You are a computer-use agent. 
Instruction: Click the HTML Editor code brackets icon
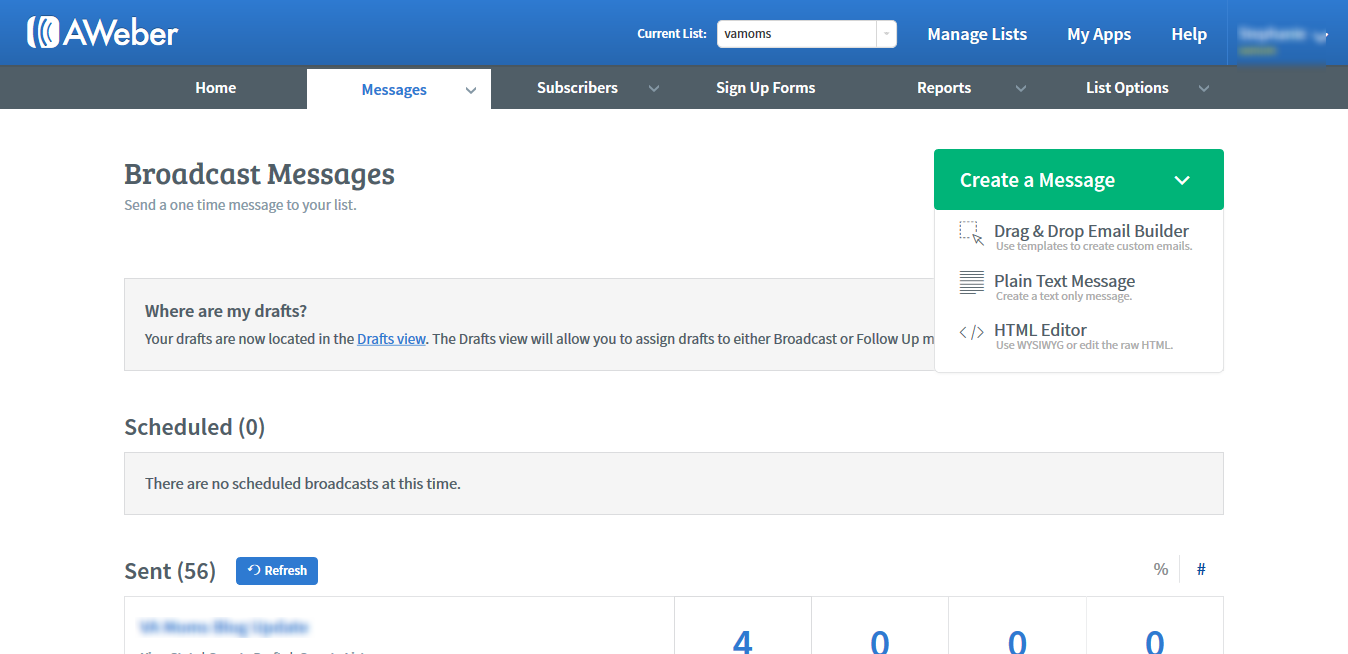coord(971,333)
